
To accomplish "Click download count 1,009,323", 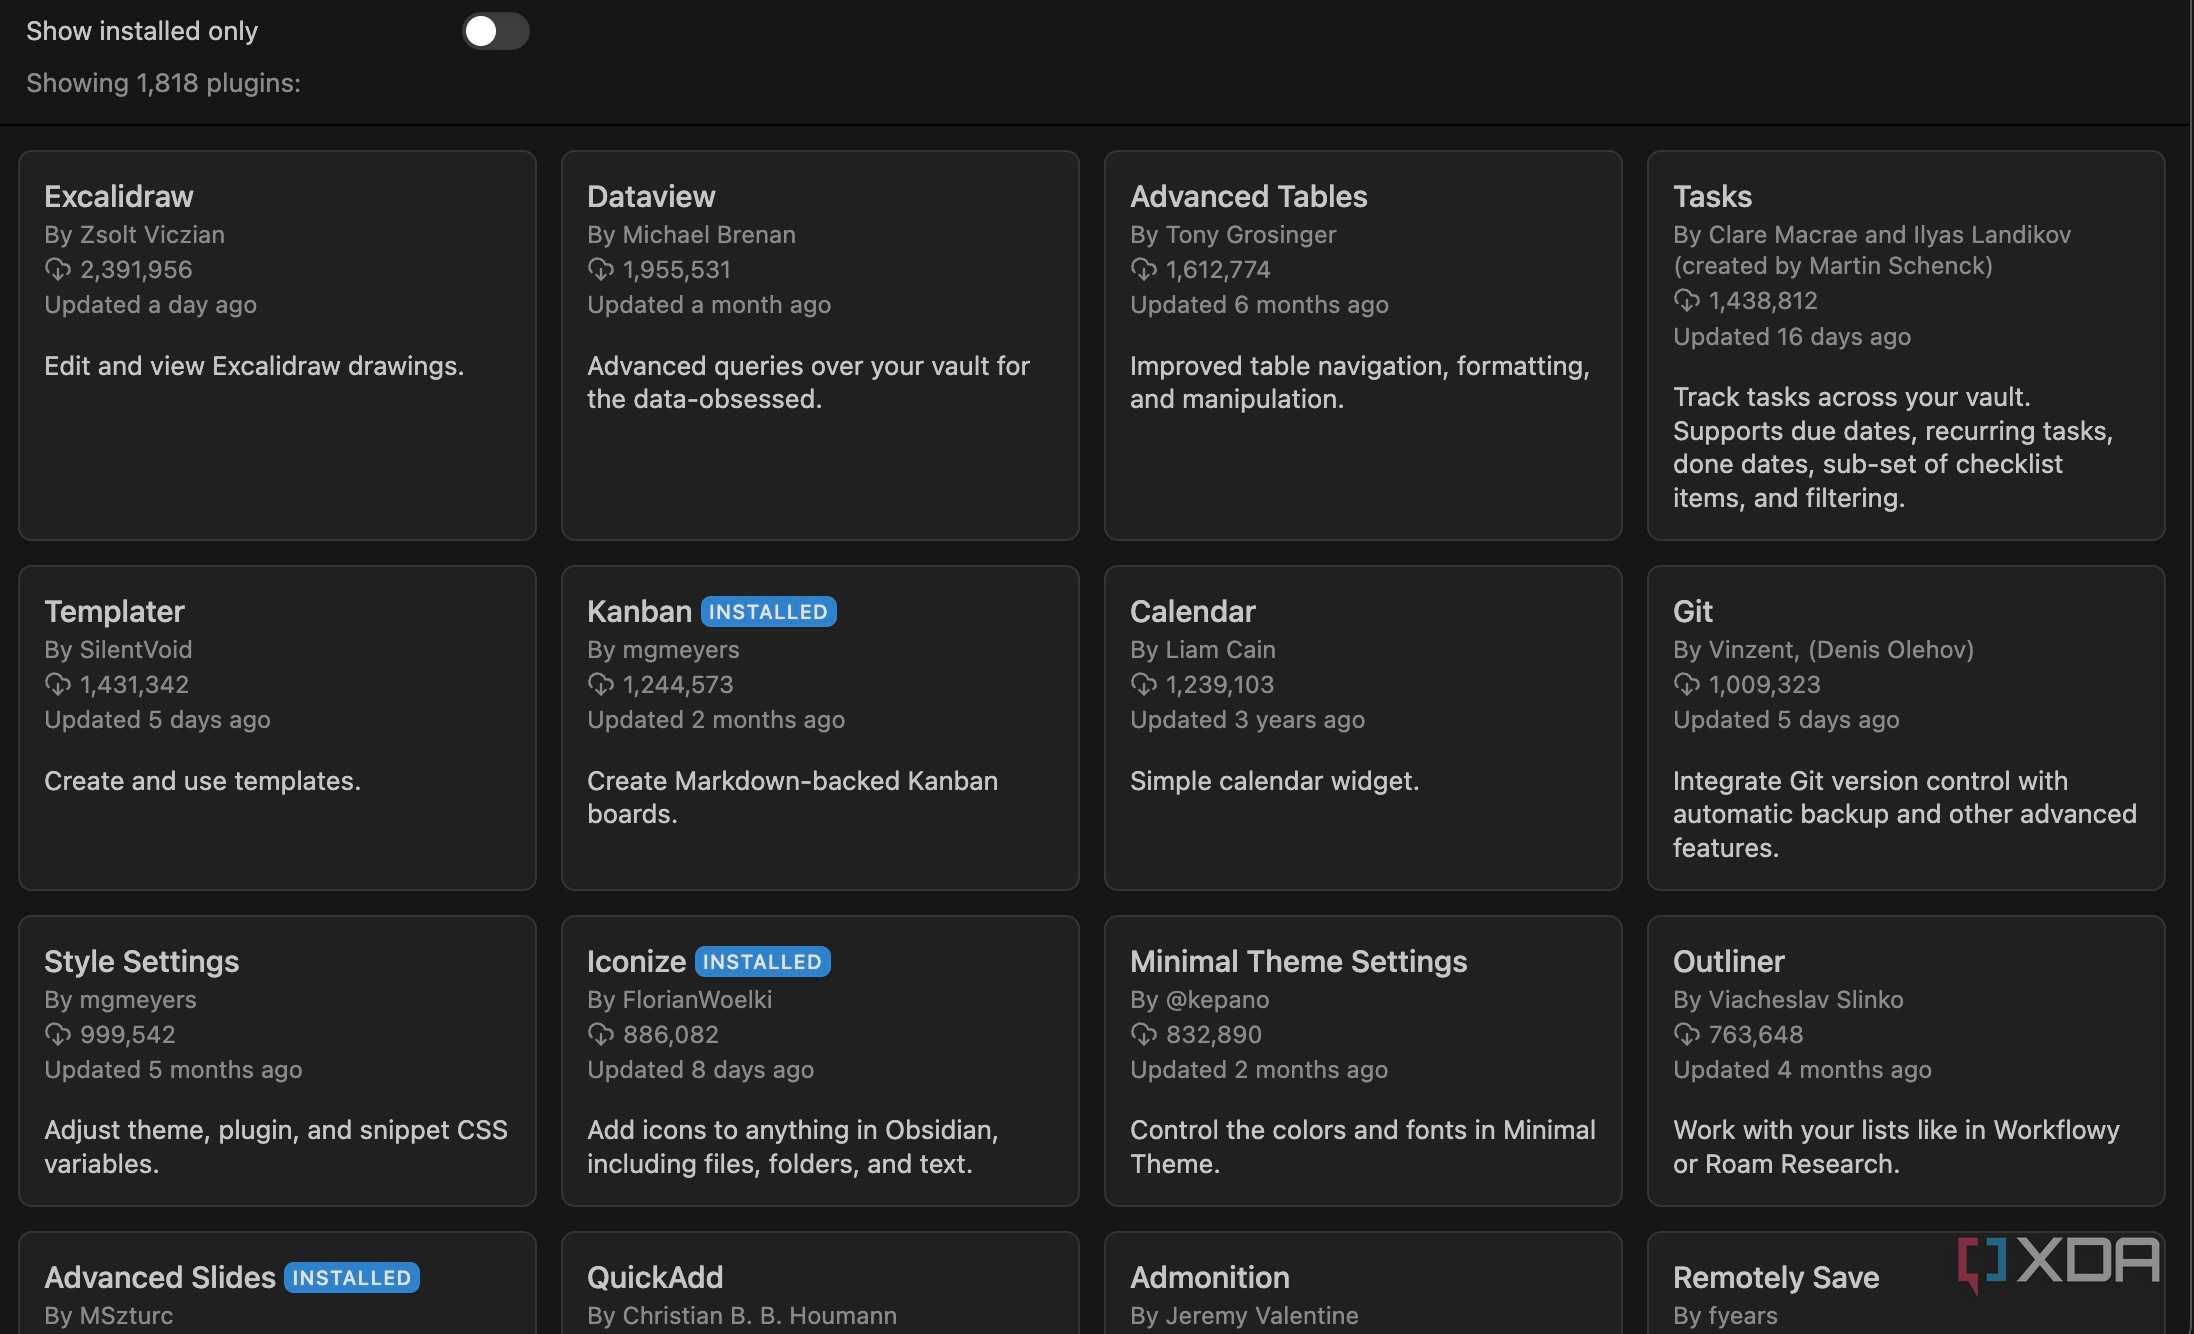I will 1765,685.
